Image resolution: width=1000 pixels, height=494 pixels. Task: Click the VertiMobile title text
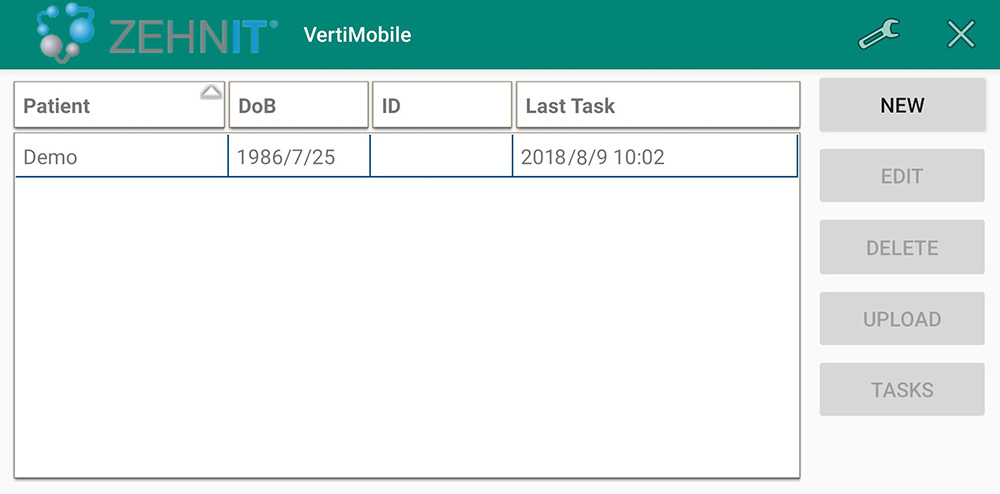[357, 35]
